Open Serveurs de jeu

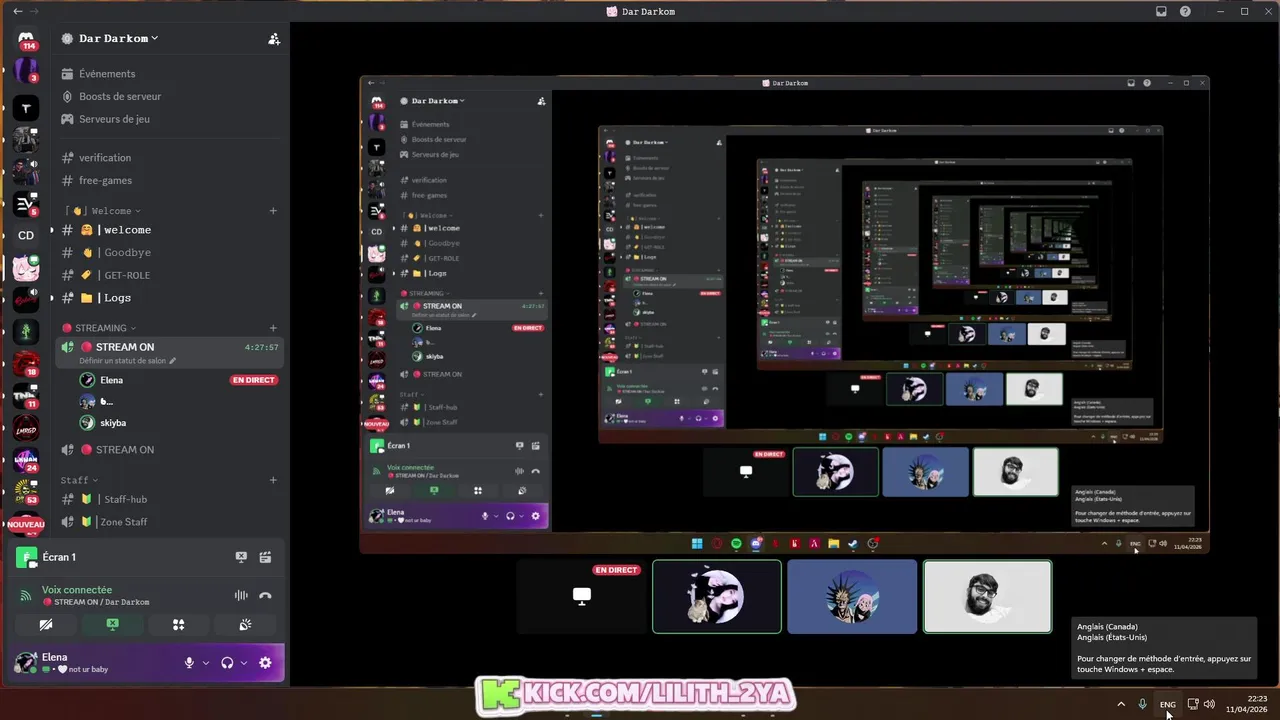pos(170,119)
